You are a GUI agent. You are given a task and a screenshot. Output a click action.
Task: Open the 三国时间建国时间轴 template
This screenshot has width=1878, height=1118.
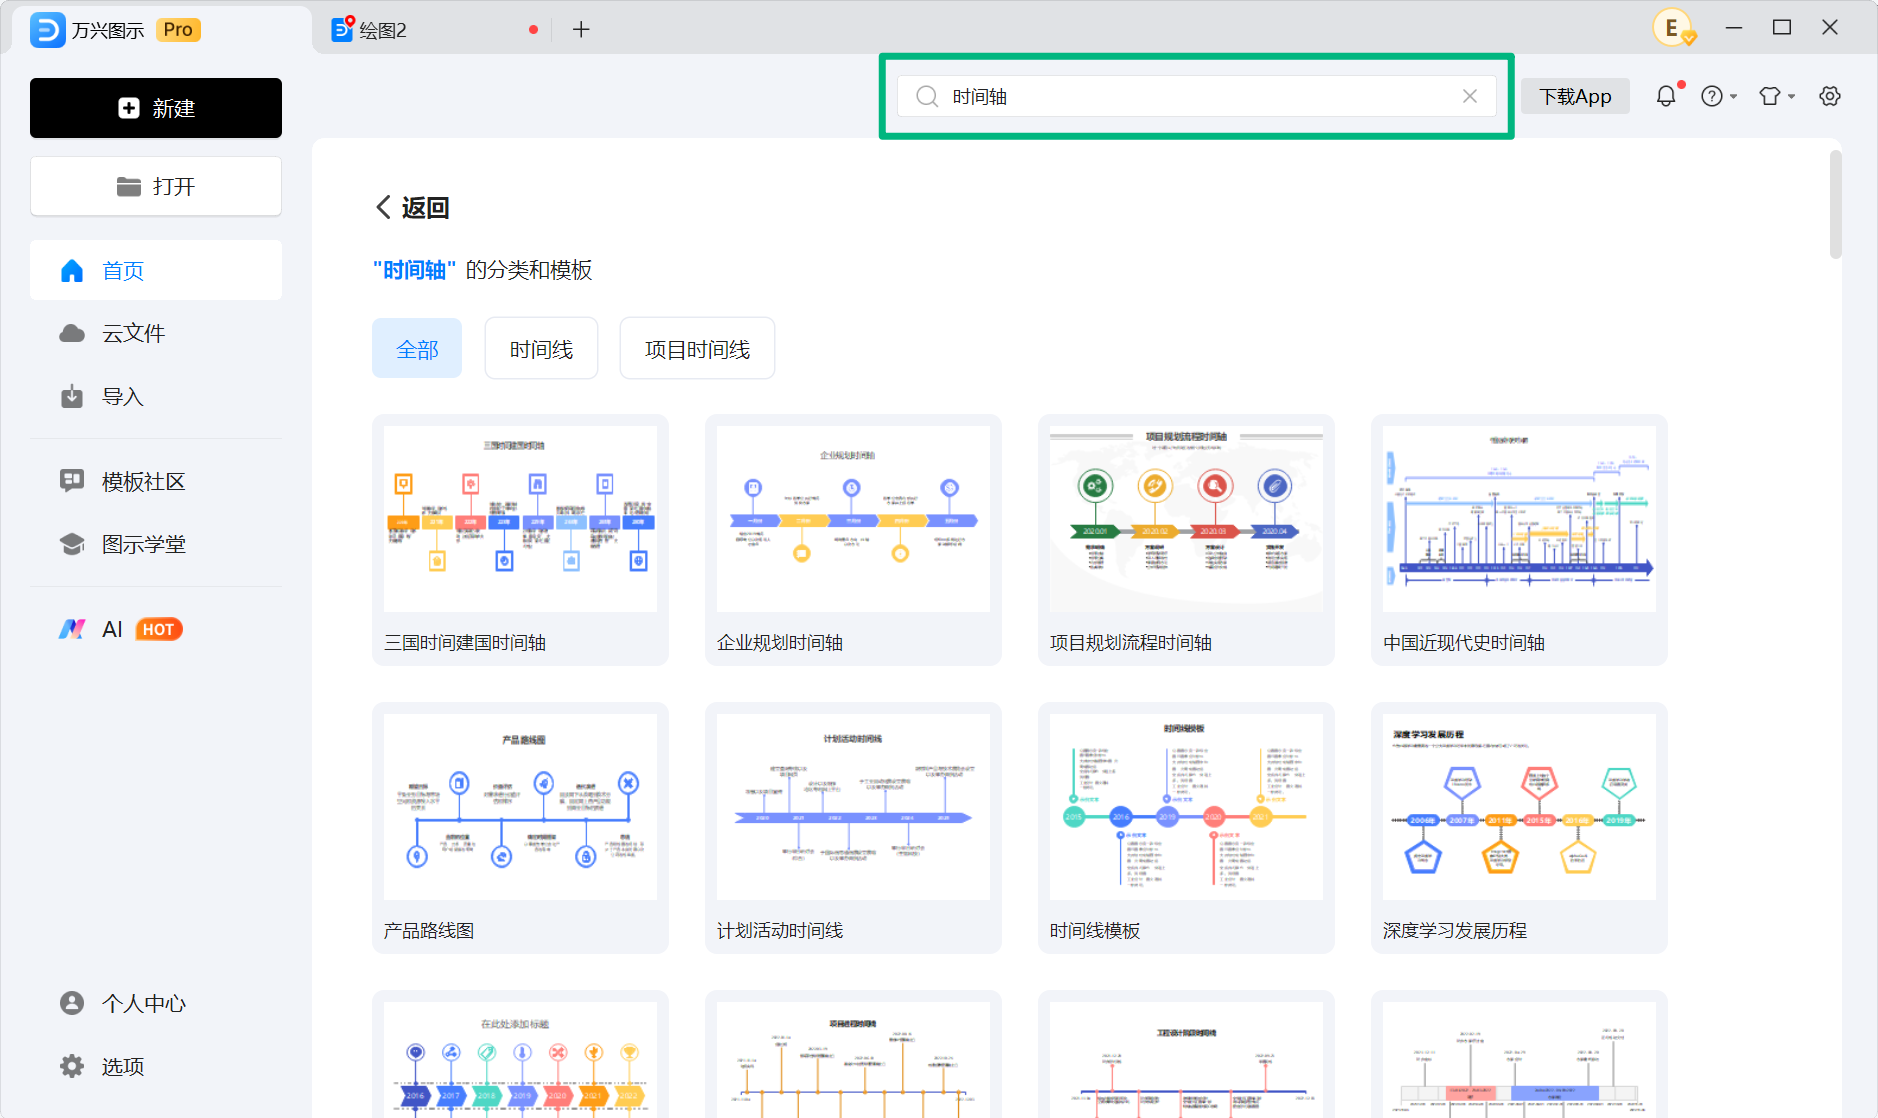pos(520,540)
